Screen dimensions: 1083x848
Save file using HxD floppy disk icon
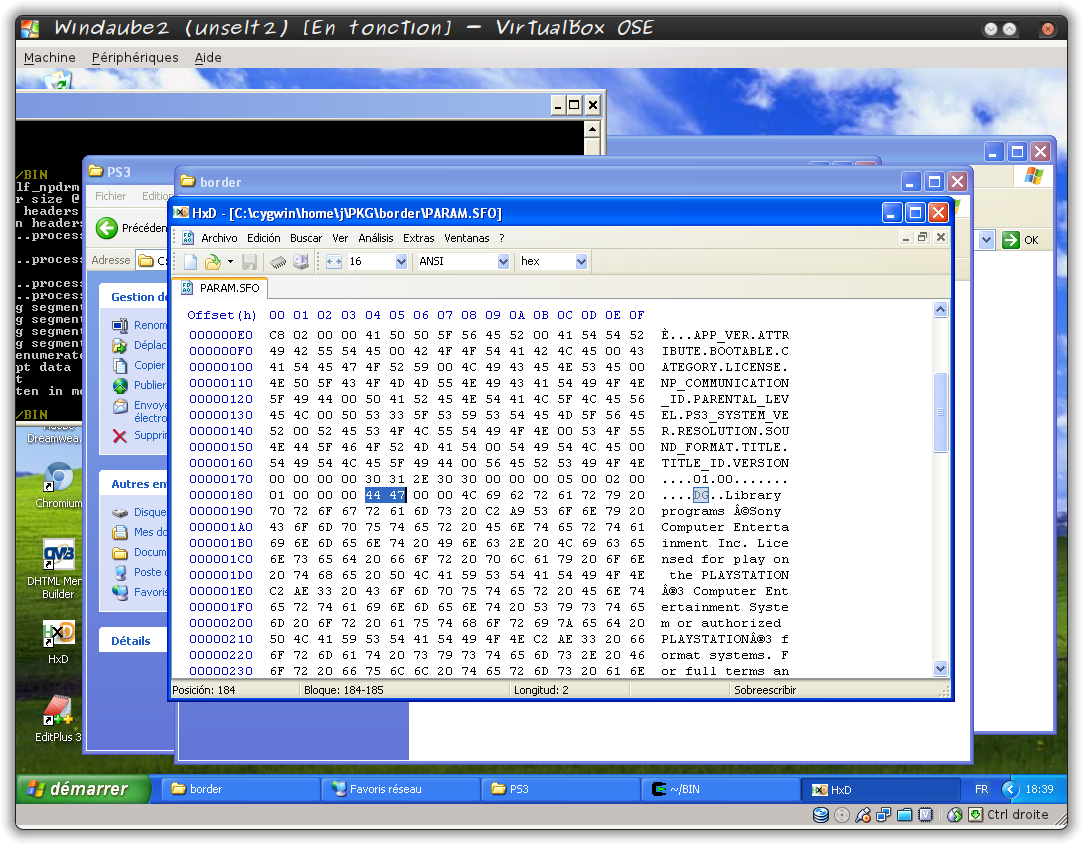tap(249, 262)
